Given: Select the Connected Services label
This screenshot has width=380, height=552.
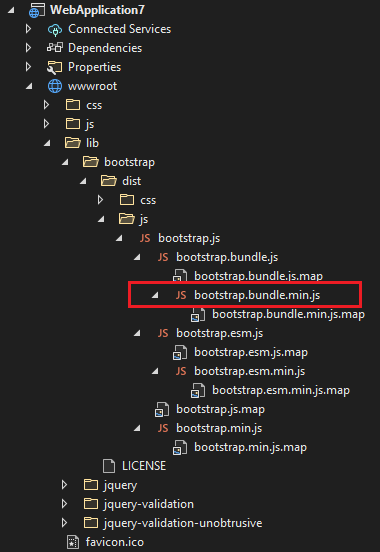Looking at the screenshot, I should pyautogui.click(x=119, y=29).
